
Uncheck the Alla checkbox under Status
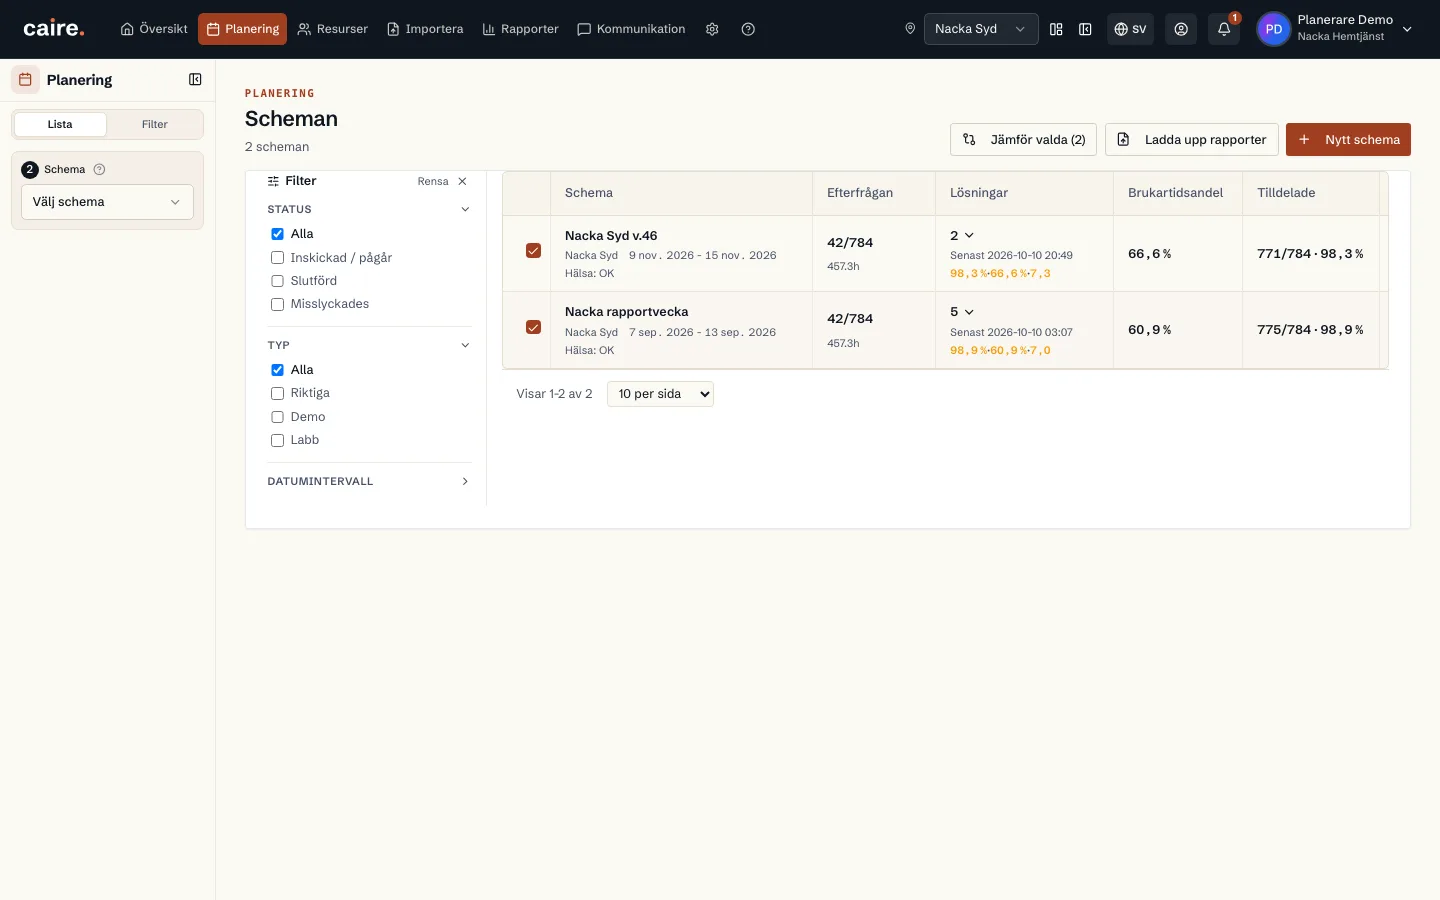[x=277, y=234]
